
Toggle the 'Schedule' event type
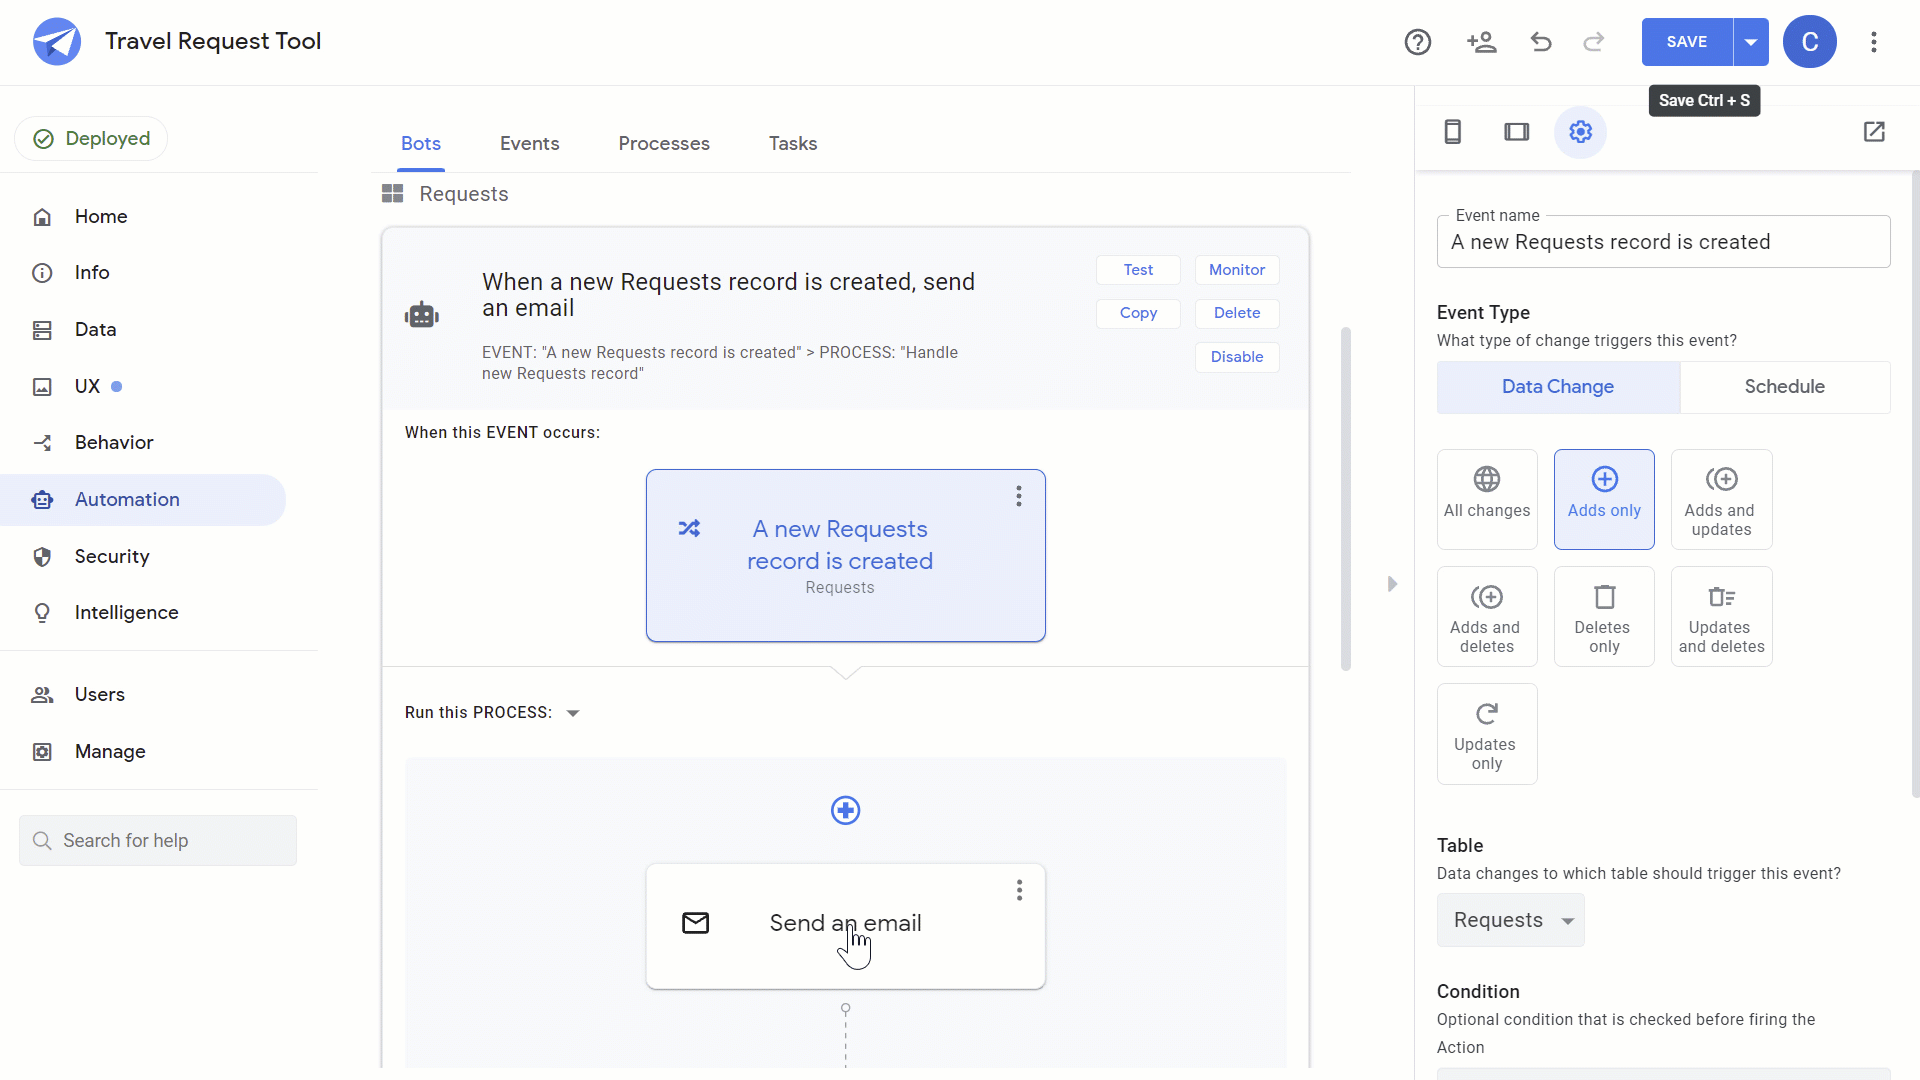[1784, 386]
